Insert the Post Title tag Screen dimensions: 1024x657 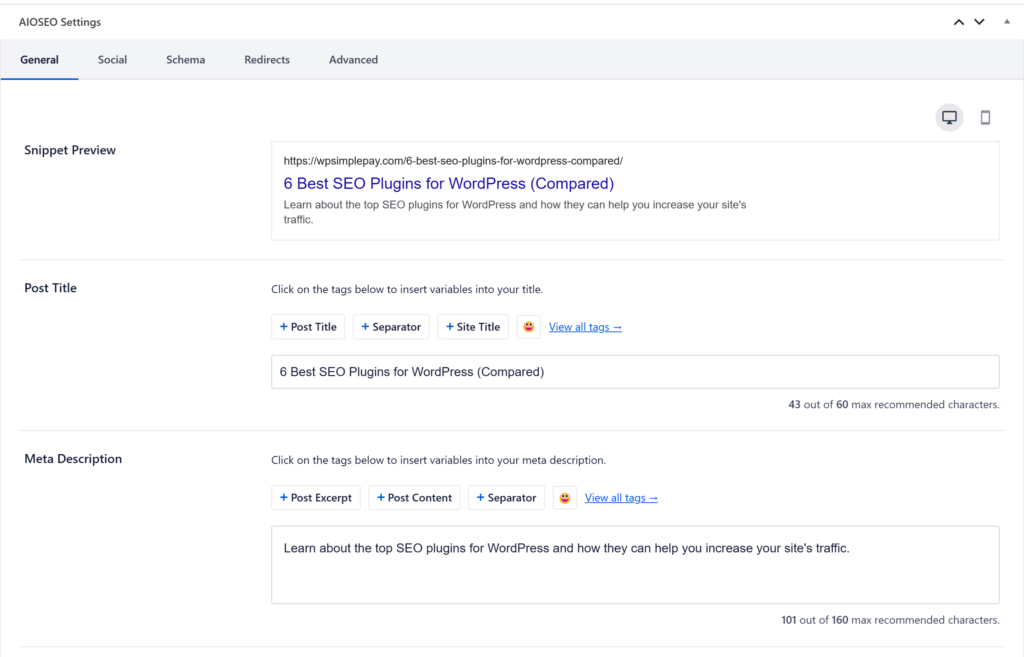point(308,327)
